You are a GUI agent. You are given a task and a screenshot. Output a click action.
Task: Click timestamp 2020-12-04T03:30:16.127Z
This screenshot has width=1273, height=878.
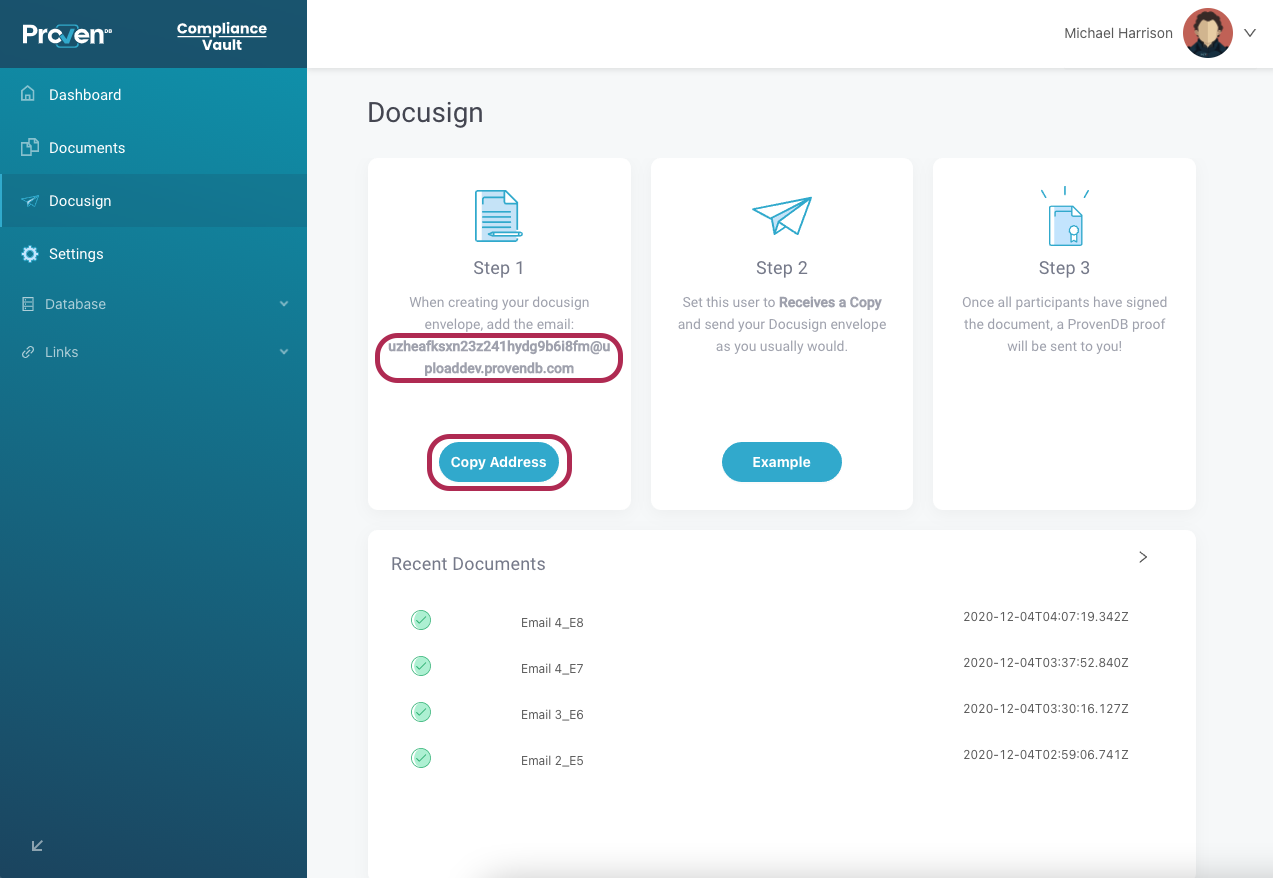pyautogui.click(x=1046, y=709)
